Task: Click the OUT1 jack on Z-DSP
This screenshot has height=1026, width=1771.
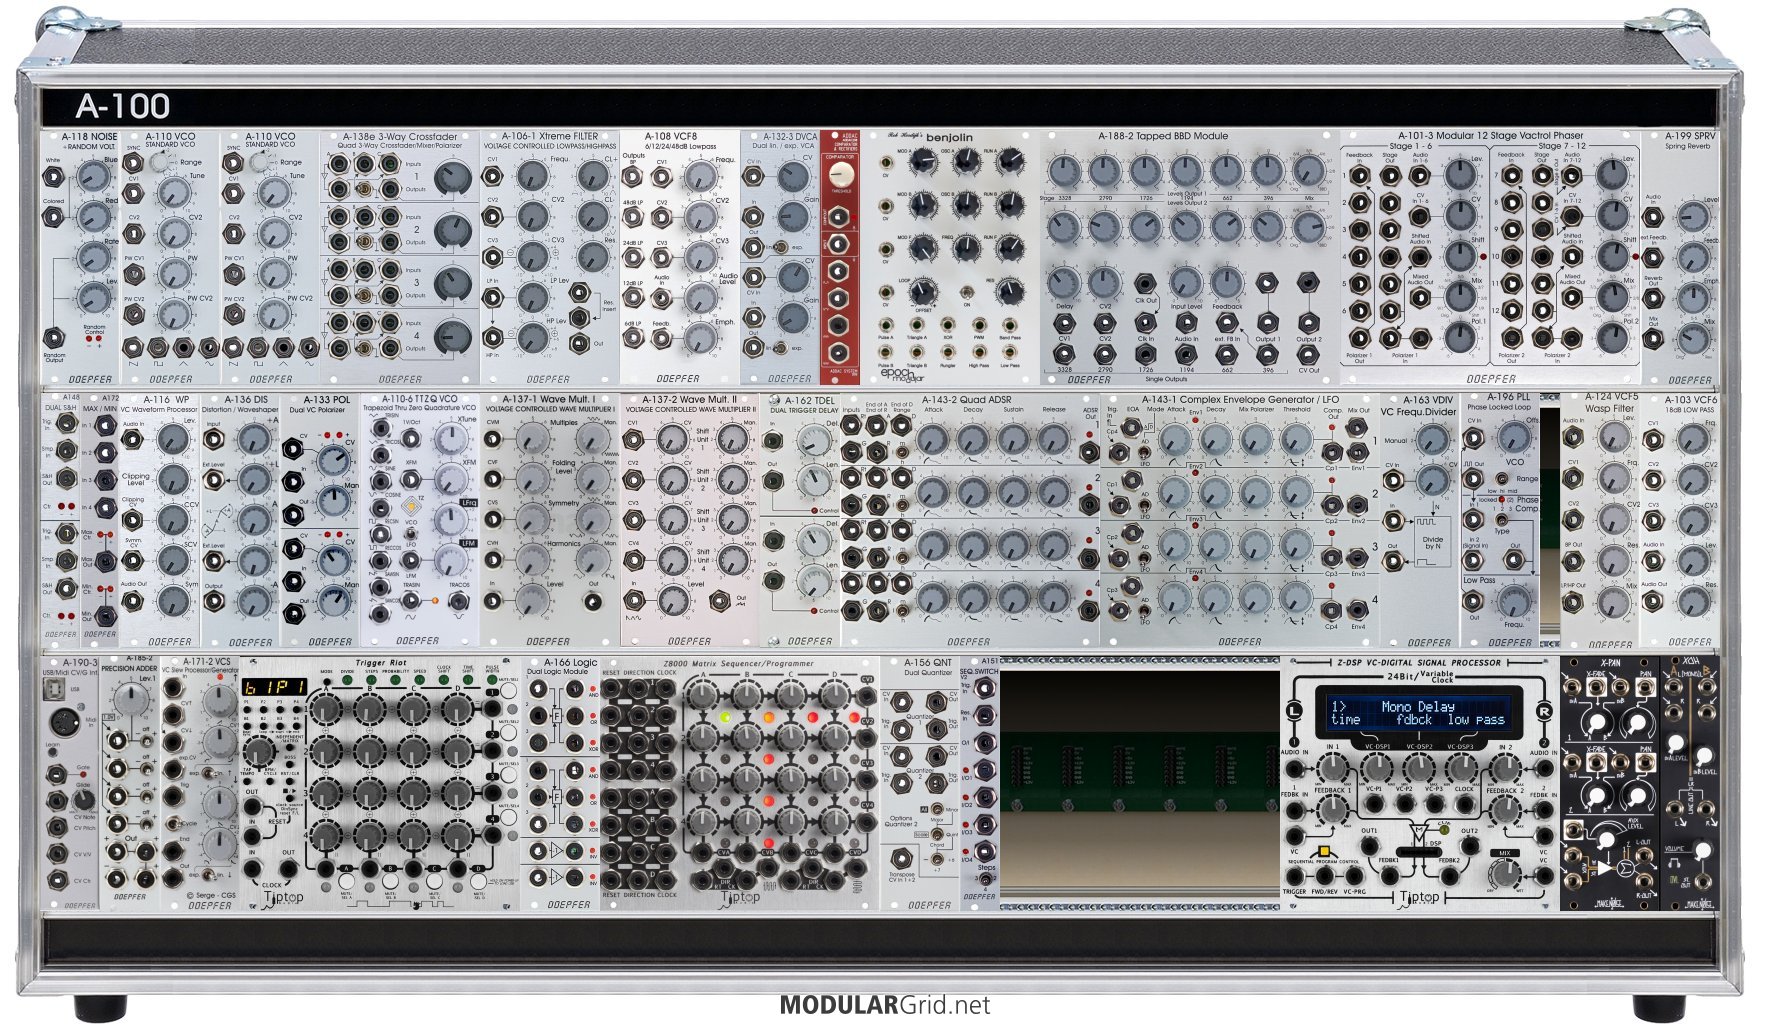Action: point(1369,846)
